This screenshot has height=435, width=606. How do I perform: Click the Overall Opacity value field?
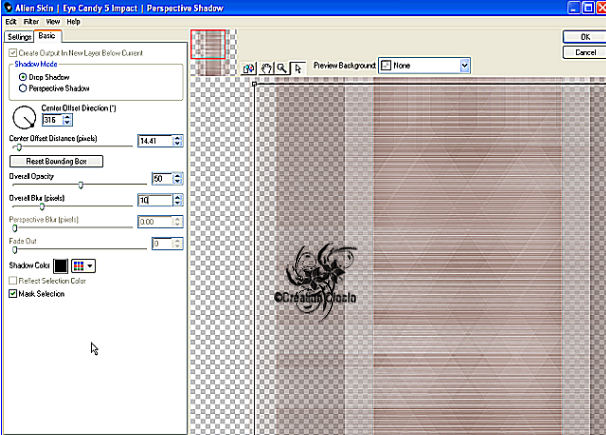pyautogui.click(x=162, y=178)
